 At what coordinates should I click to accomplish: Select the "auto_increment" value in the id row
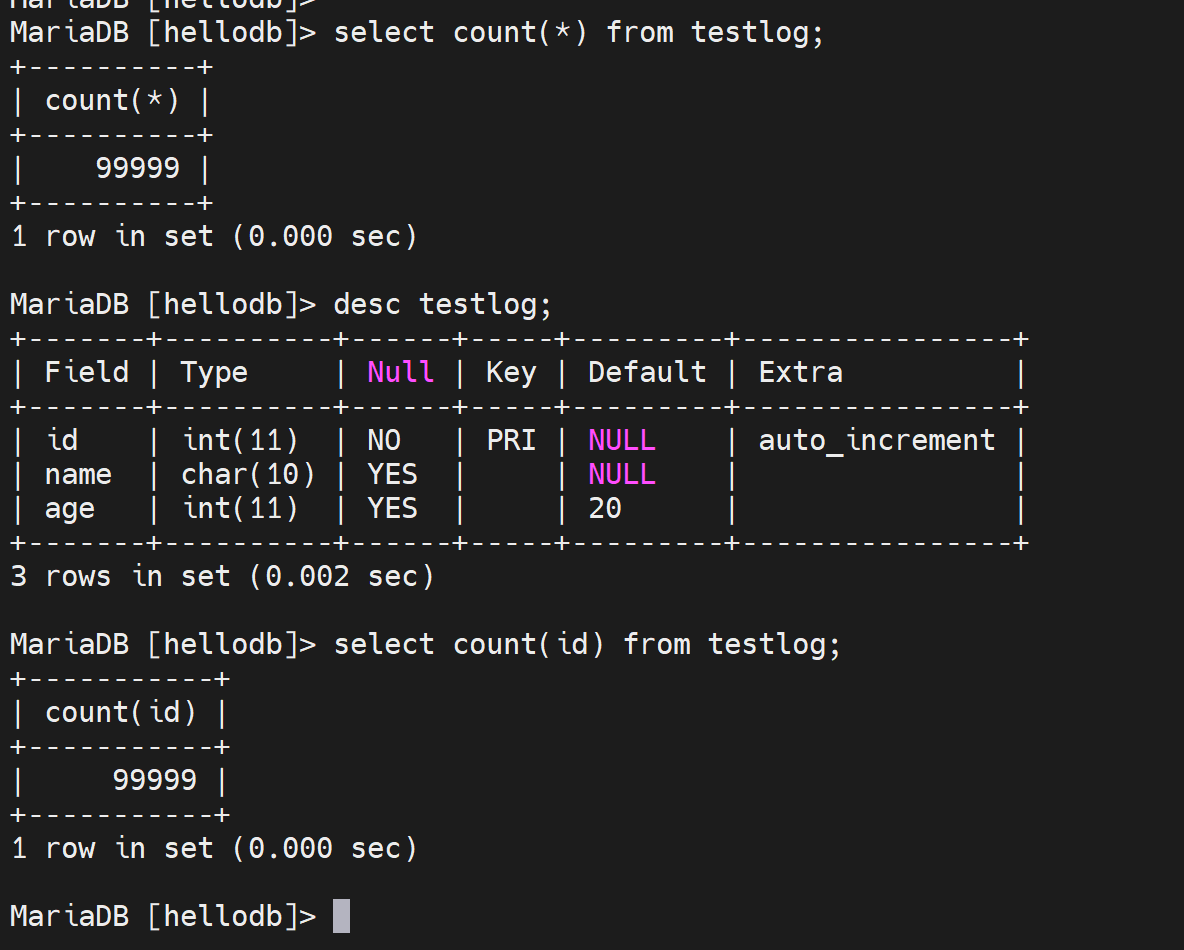pos(877,440)
